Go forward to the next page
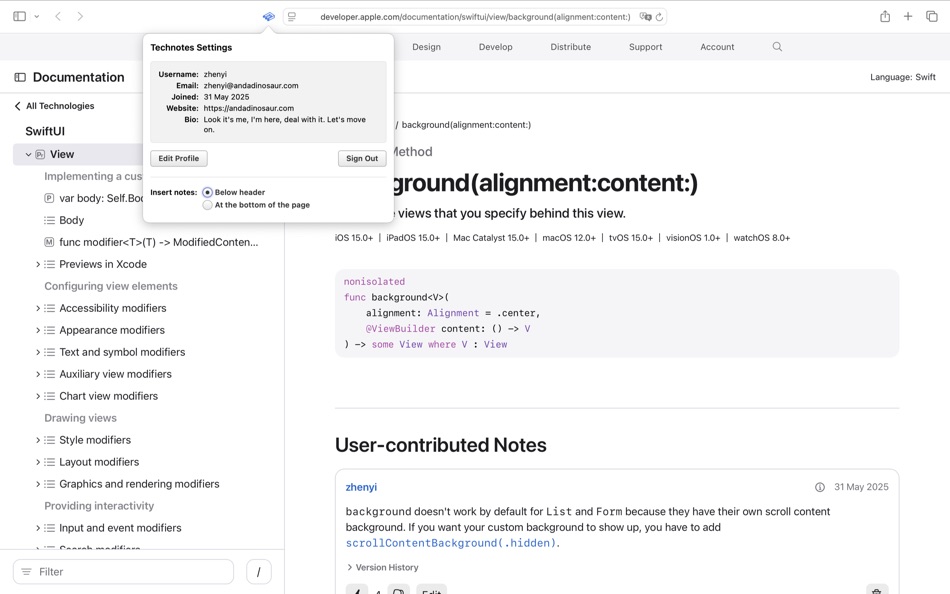Viewport: 950px width, 594px height. 80,16
